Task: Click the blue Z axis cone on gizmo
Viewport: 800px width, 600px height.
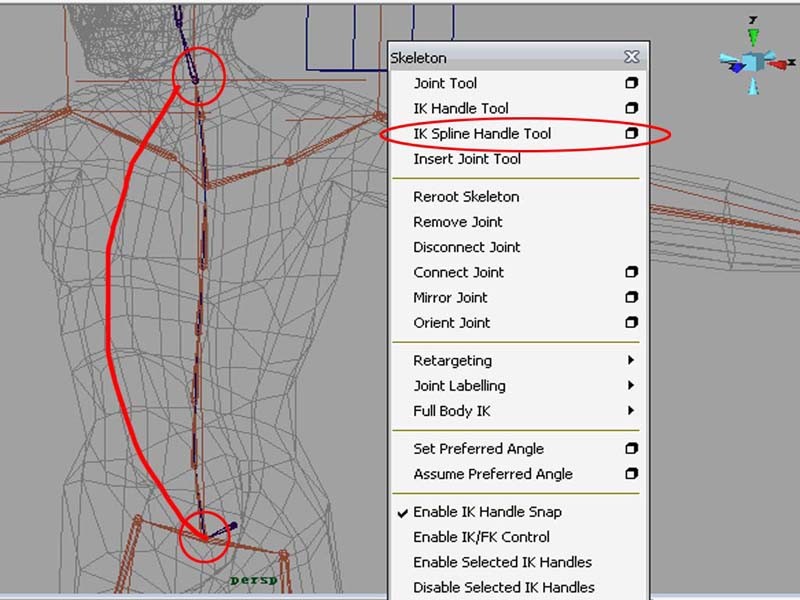Action: tap(737, 67)
